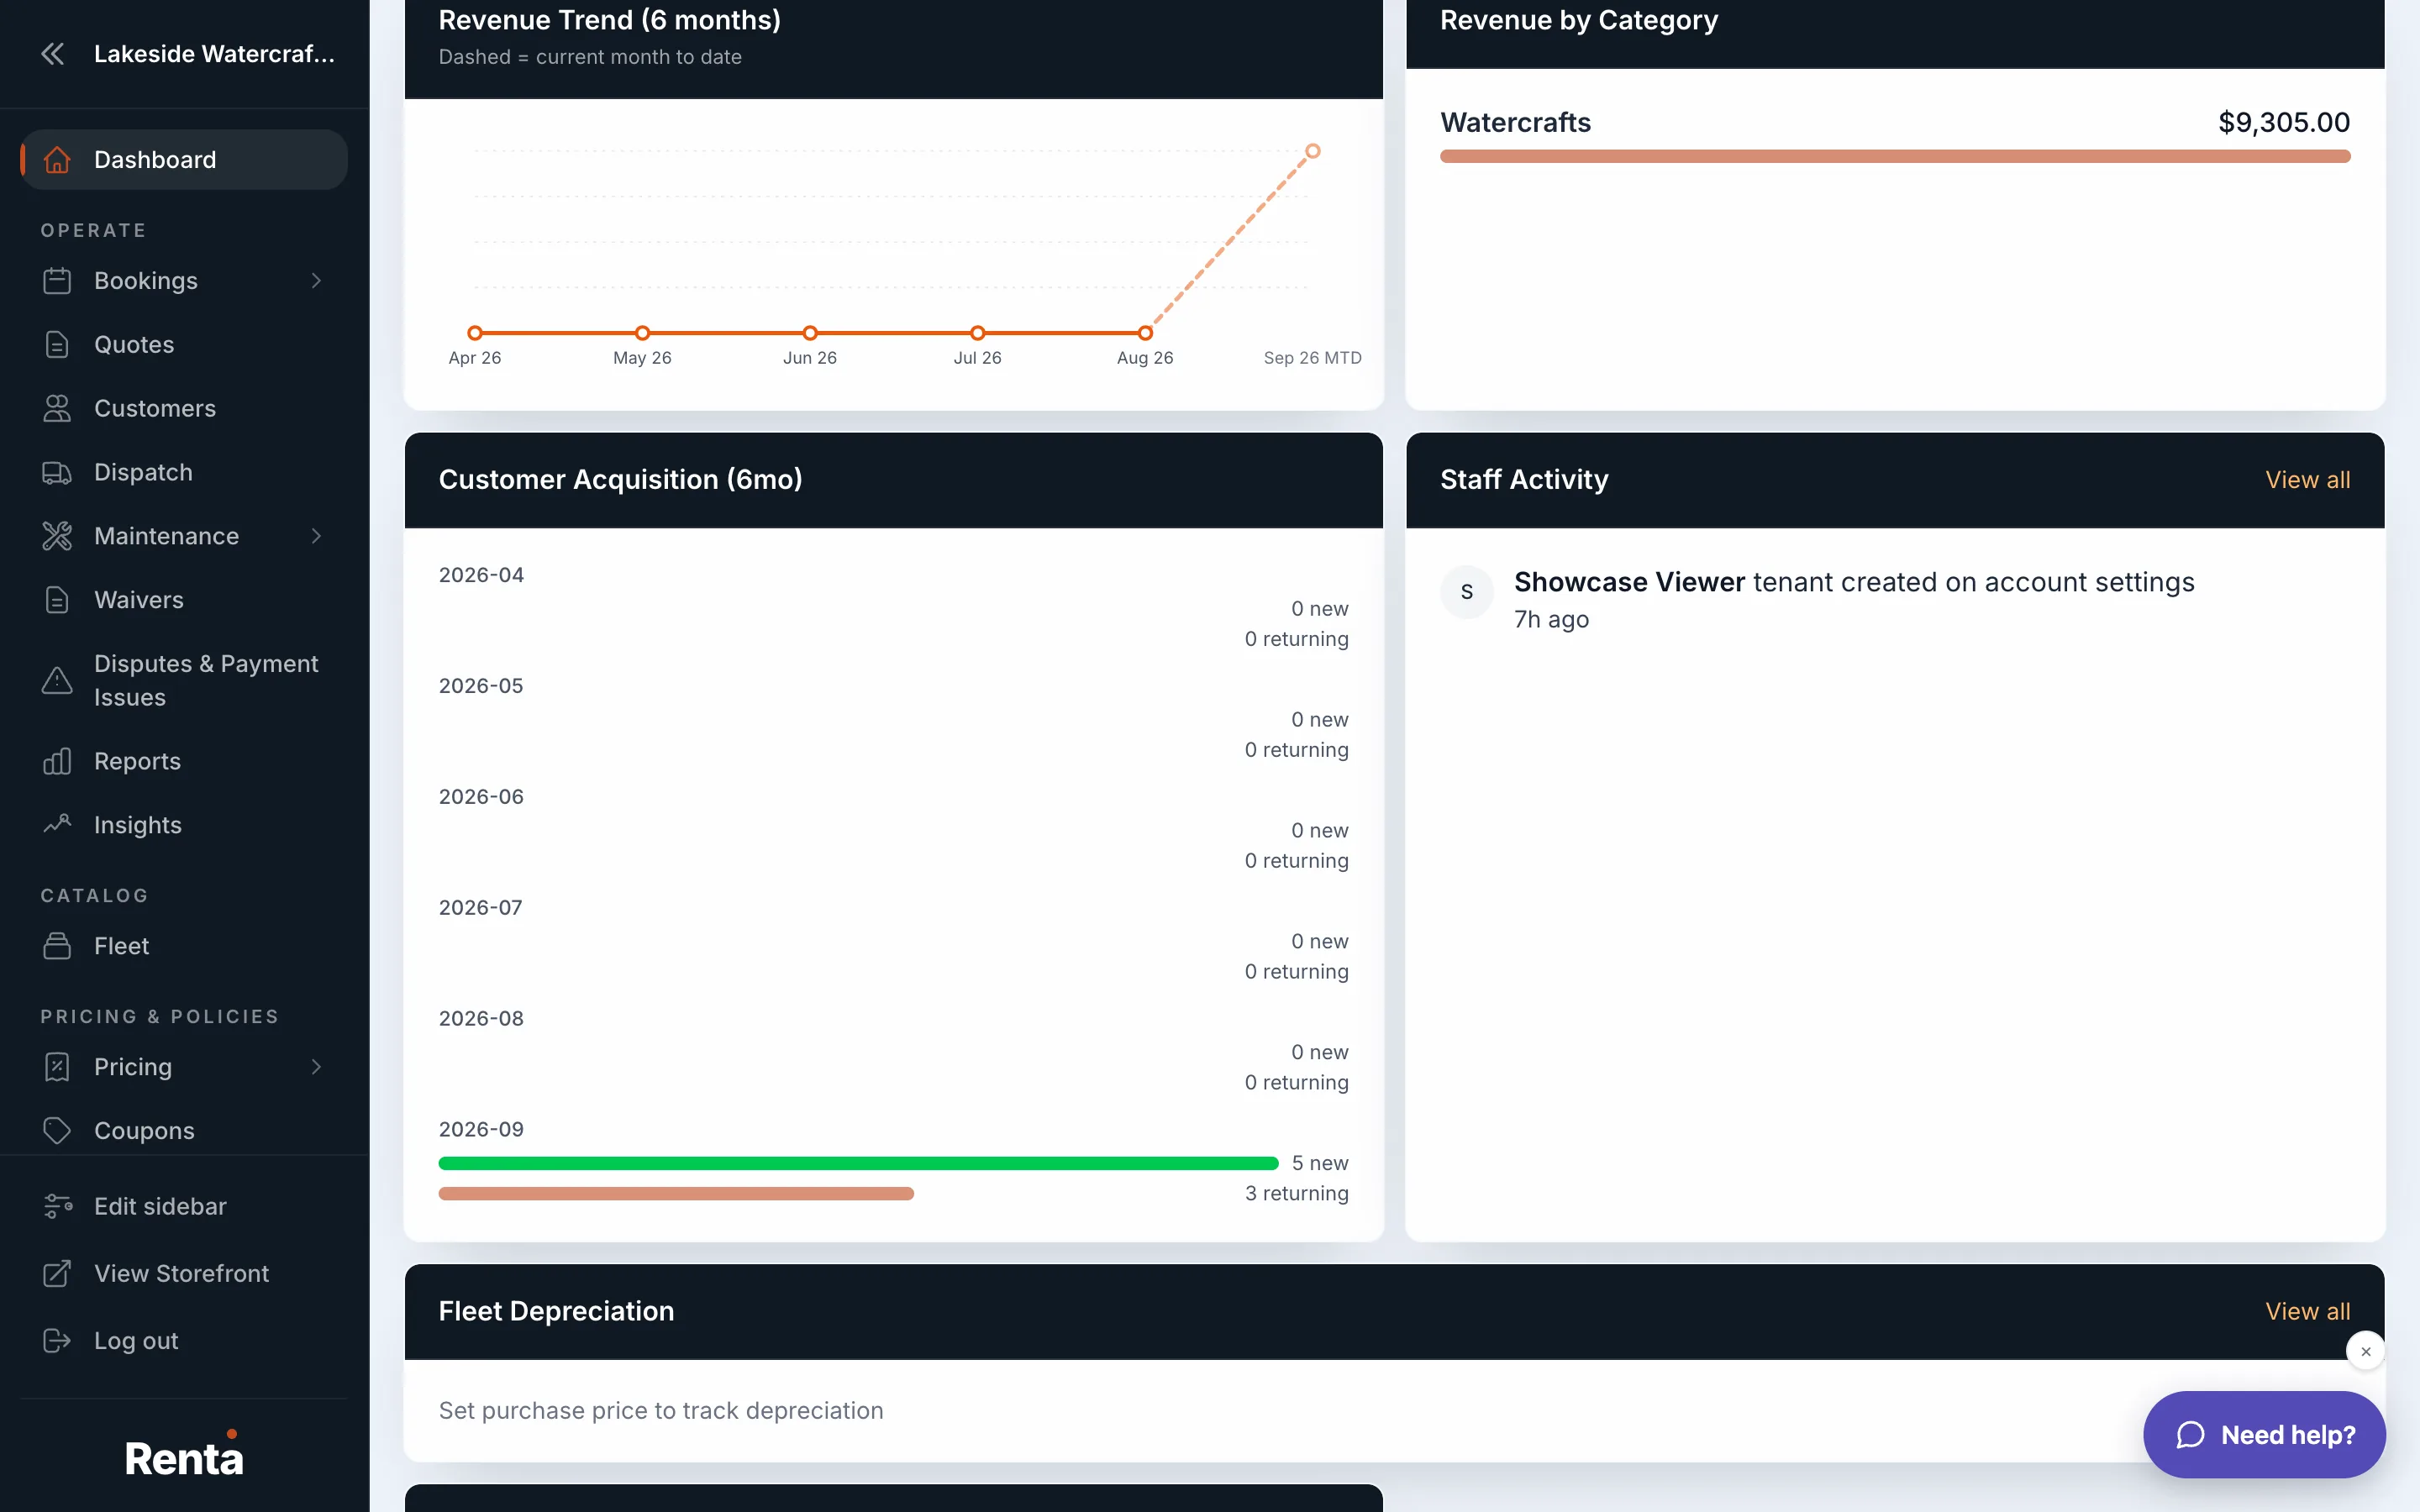Click the Apr 26 chart data point
Viewport: 2420px width, 1512px height.
coord(475,333)
